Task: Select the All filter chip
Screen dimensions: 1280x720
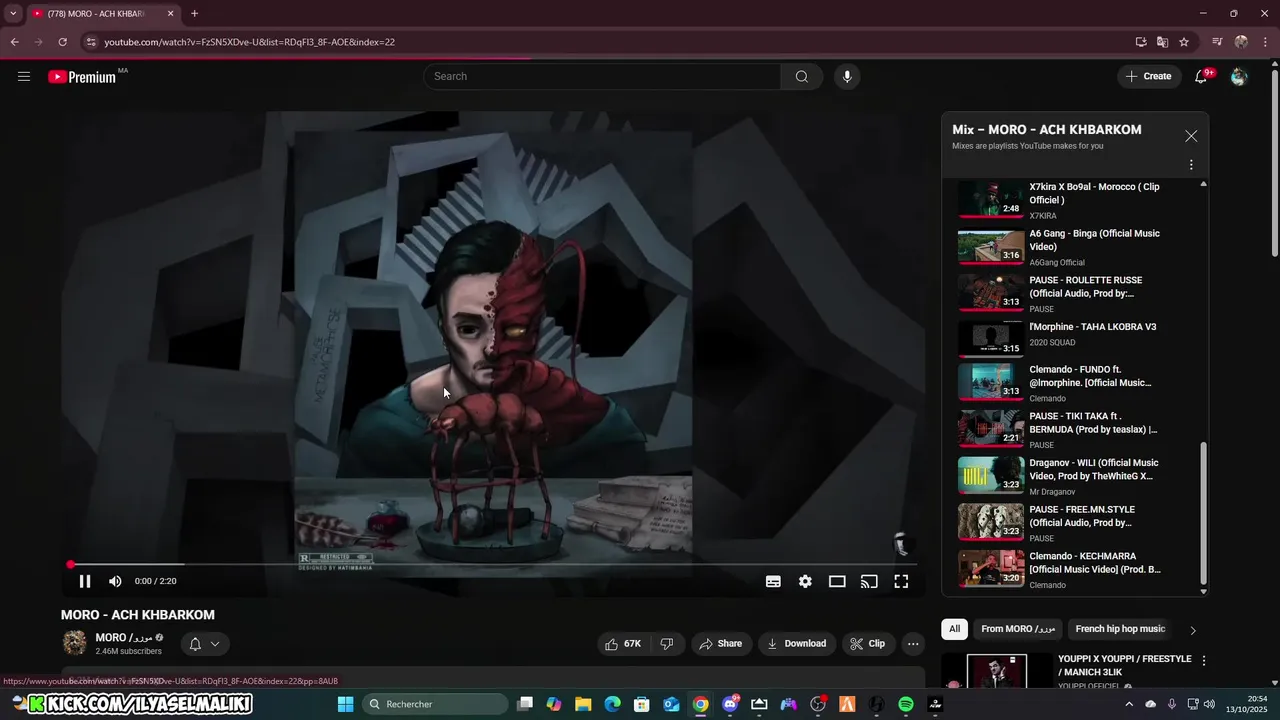Action: tap(954, 629)
